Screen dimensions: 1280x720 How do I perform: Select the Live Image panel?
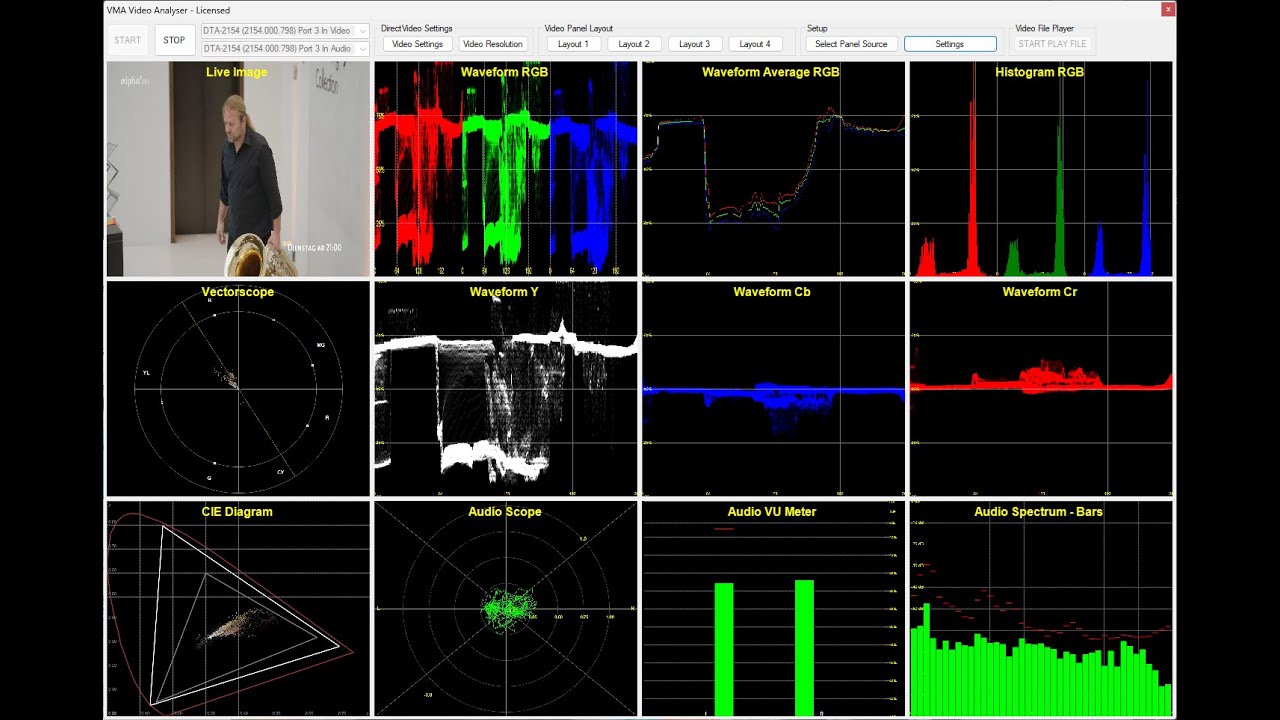click(x=238, y=169)
